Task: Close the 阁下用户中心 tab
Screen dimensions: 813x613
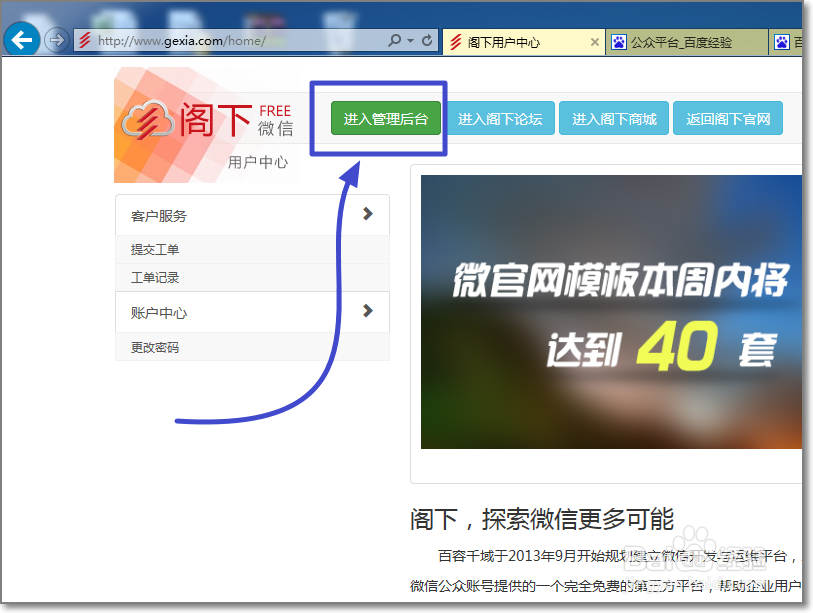Action: [x=595, y=42]
